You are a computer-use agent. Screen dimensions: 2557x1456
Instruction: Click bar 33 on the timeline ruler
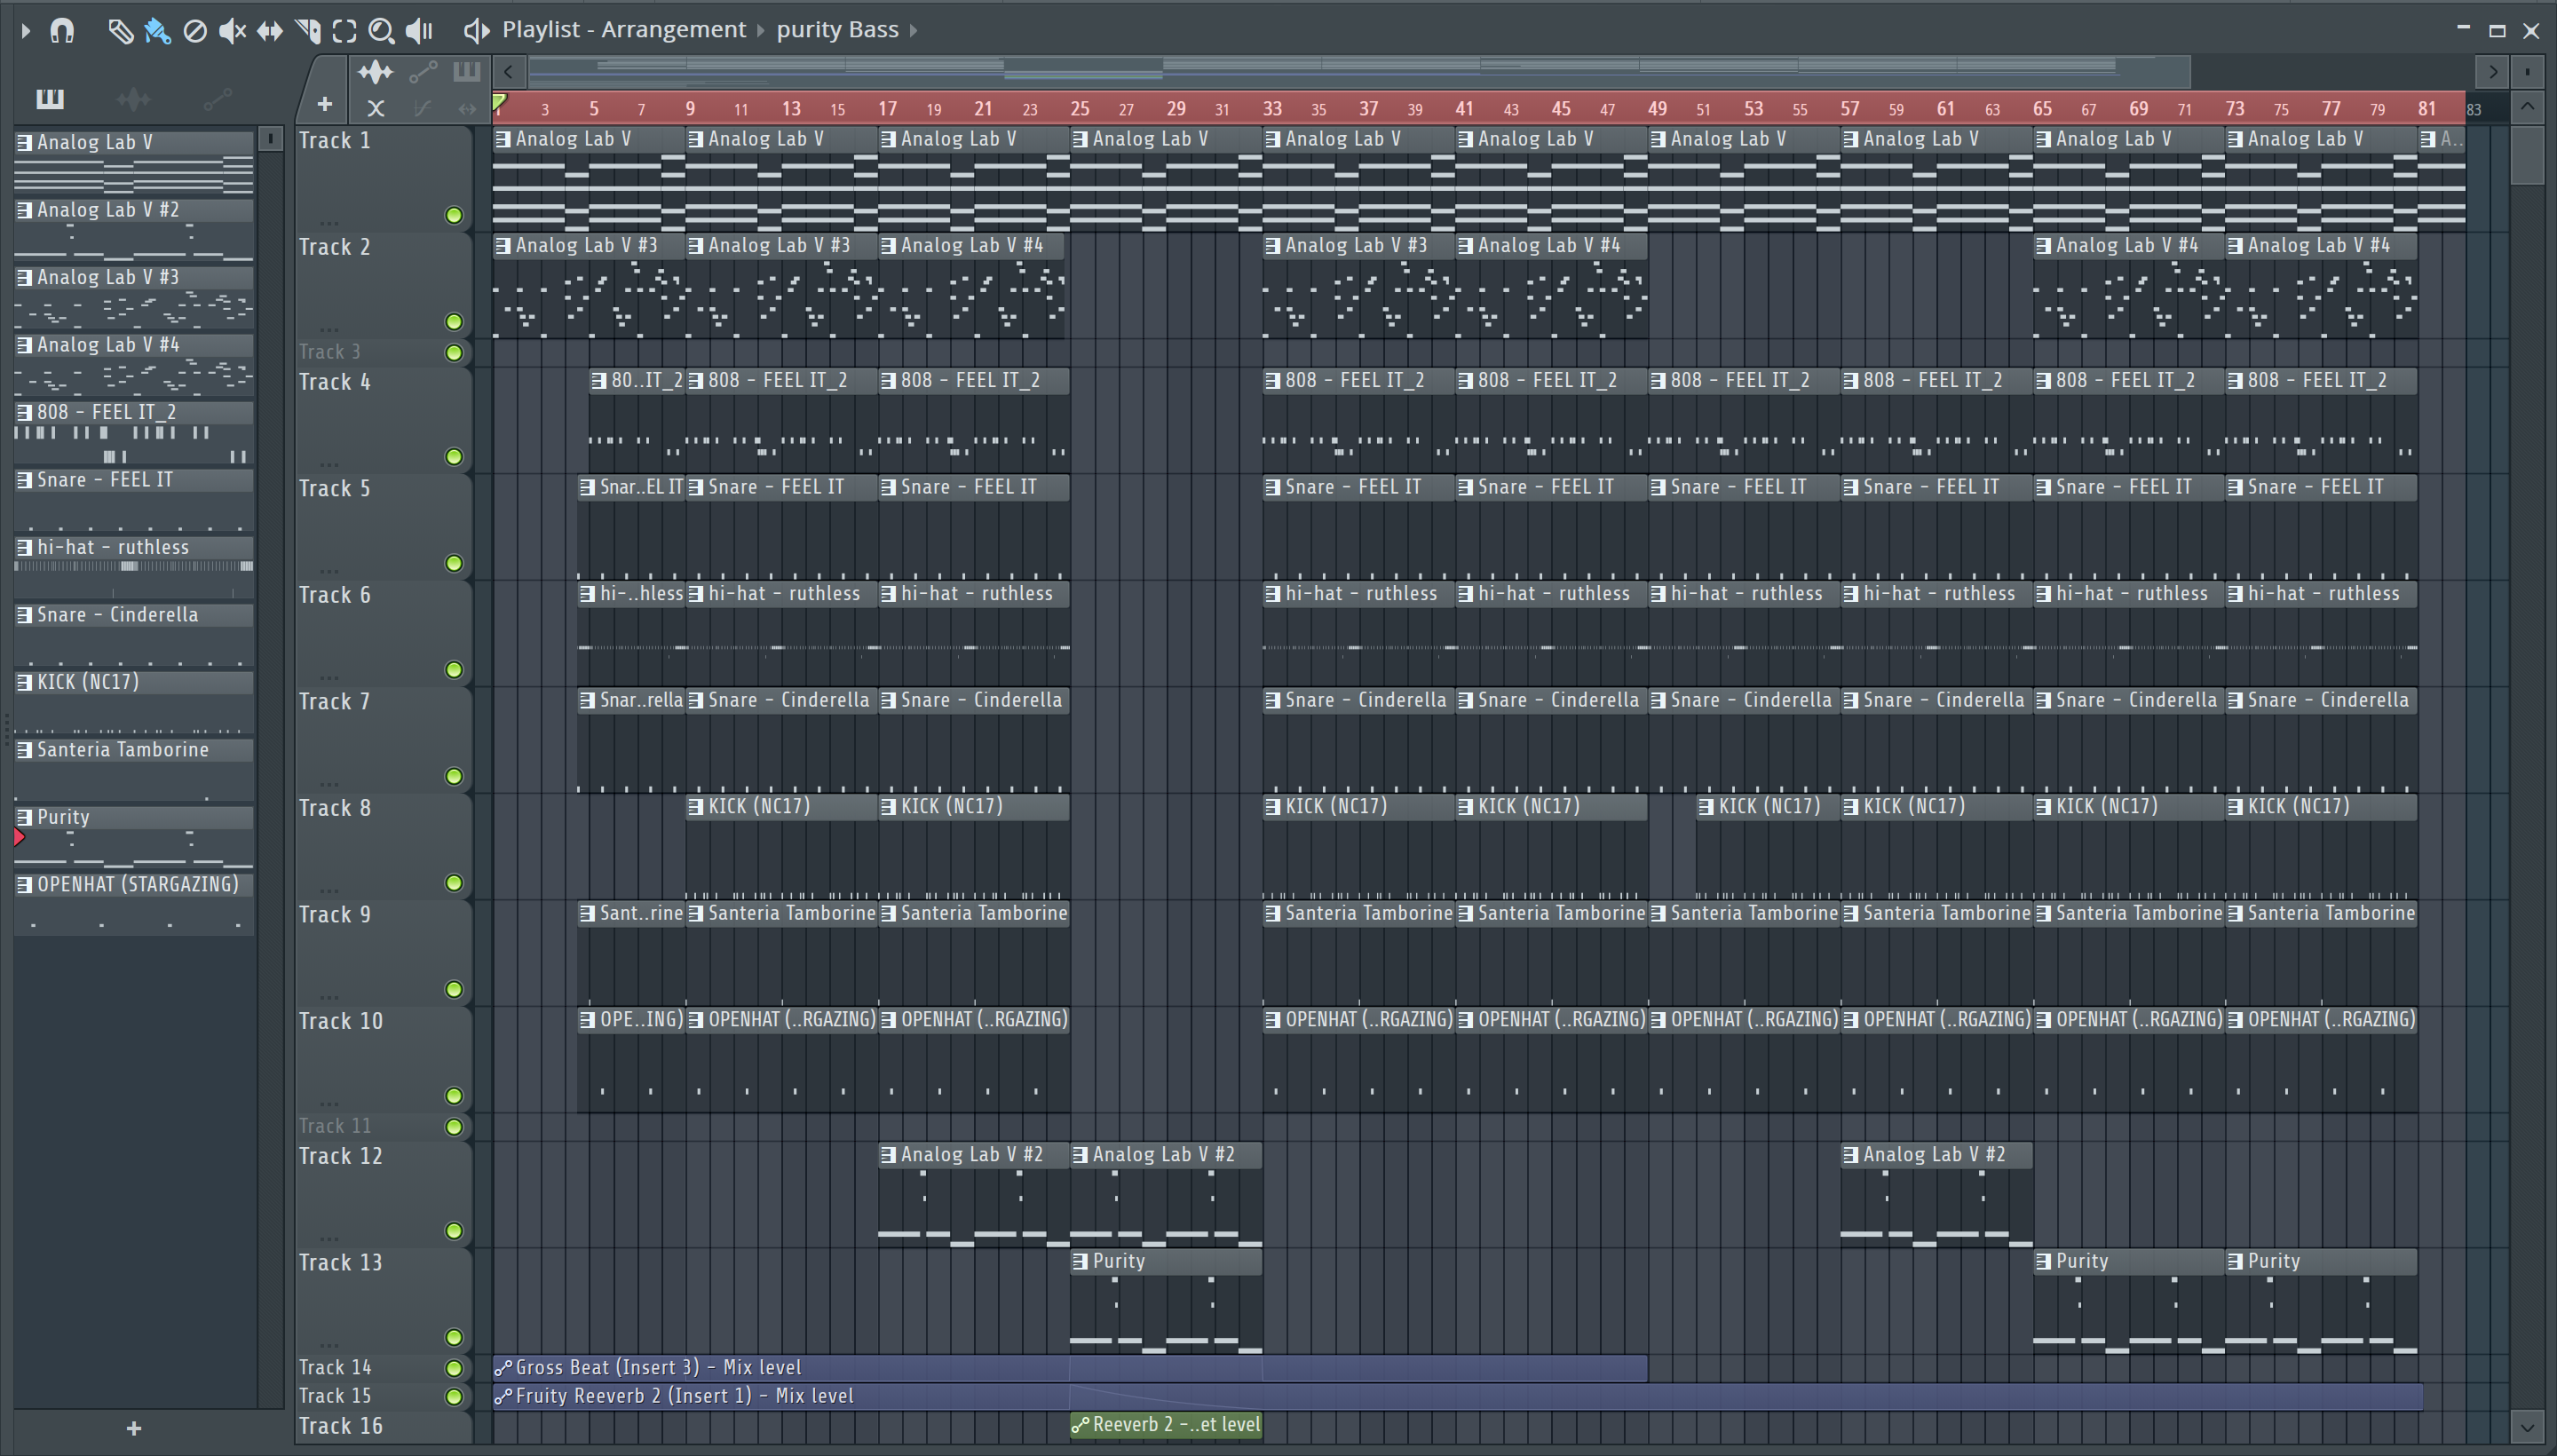pos(1272,108)
